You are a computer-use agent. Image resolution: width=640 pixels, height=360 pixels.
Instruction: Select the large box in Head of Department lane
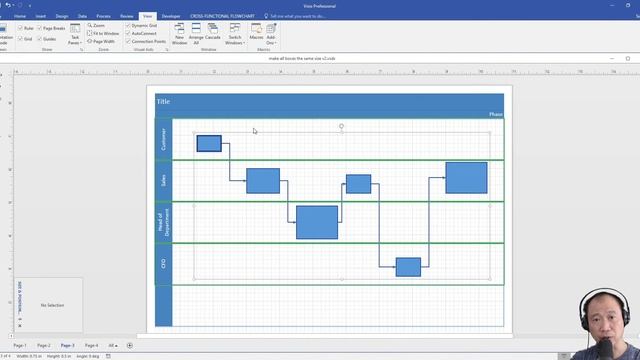[317, 222]
